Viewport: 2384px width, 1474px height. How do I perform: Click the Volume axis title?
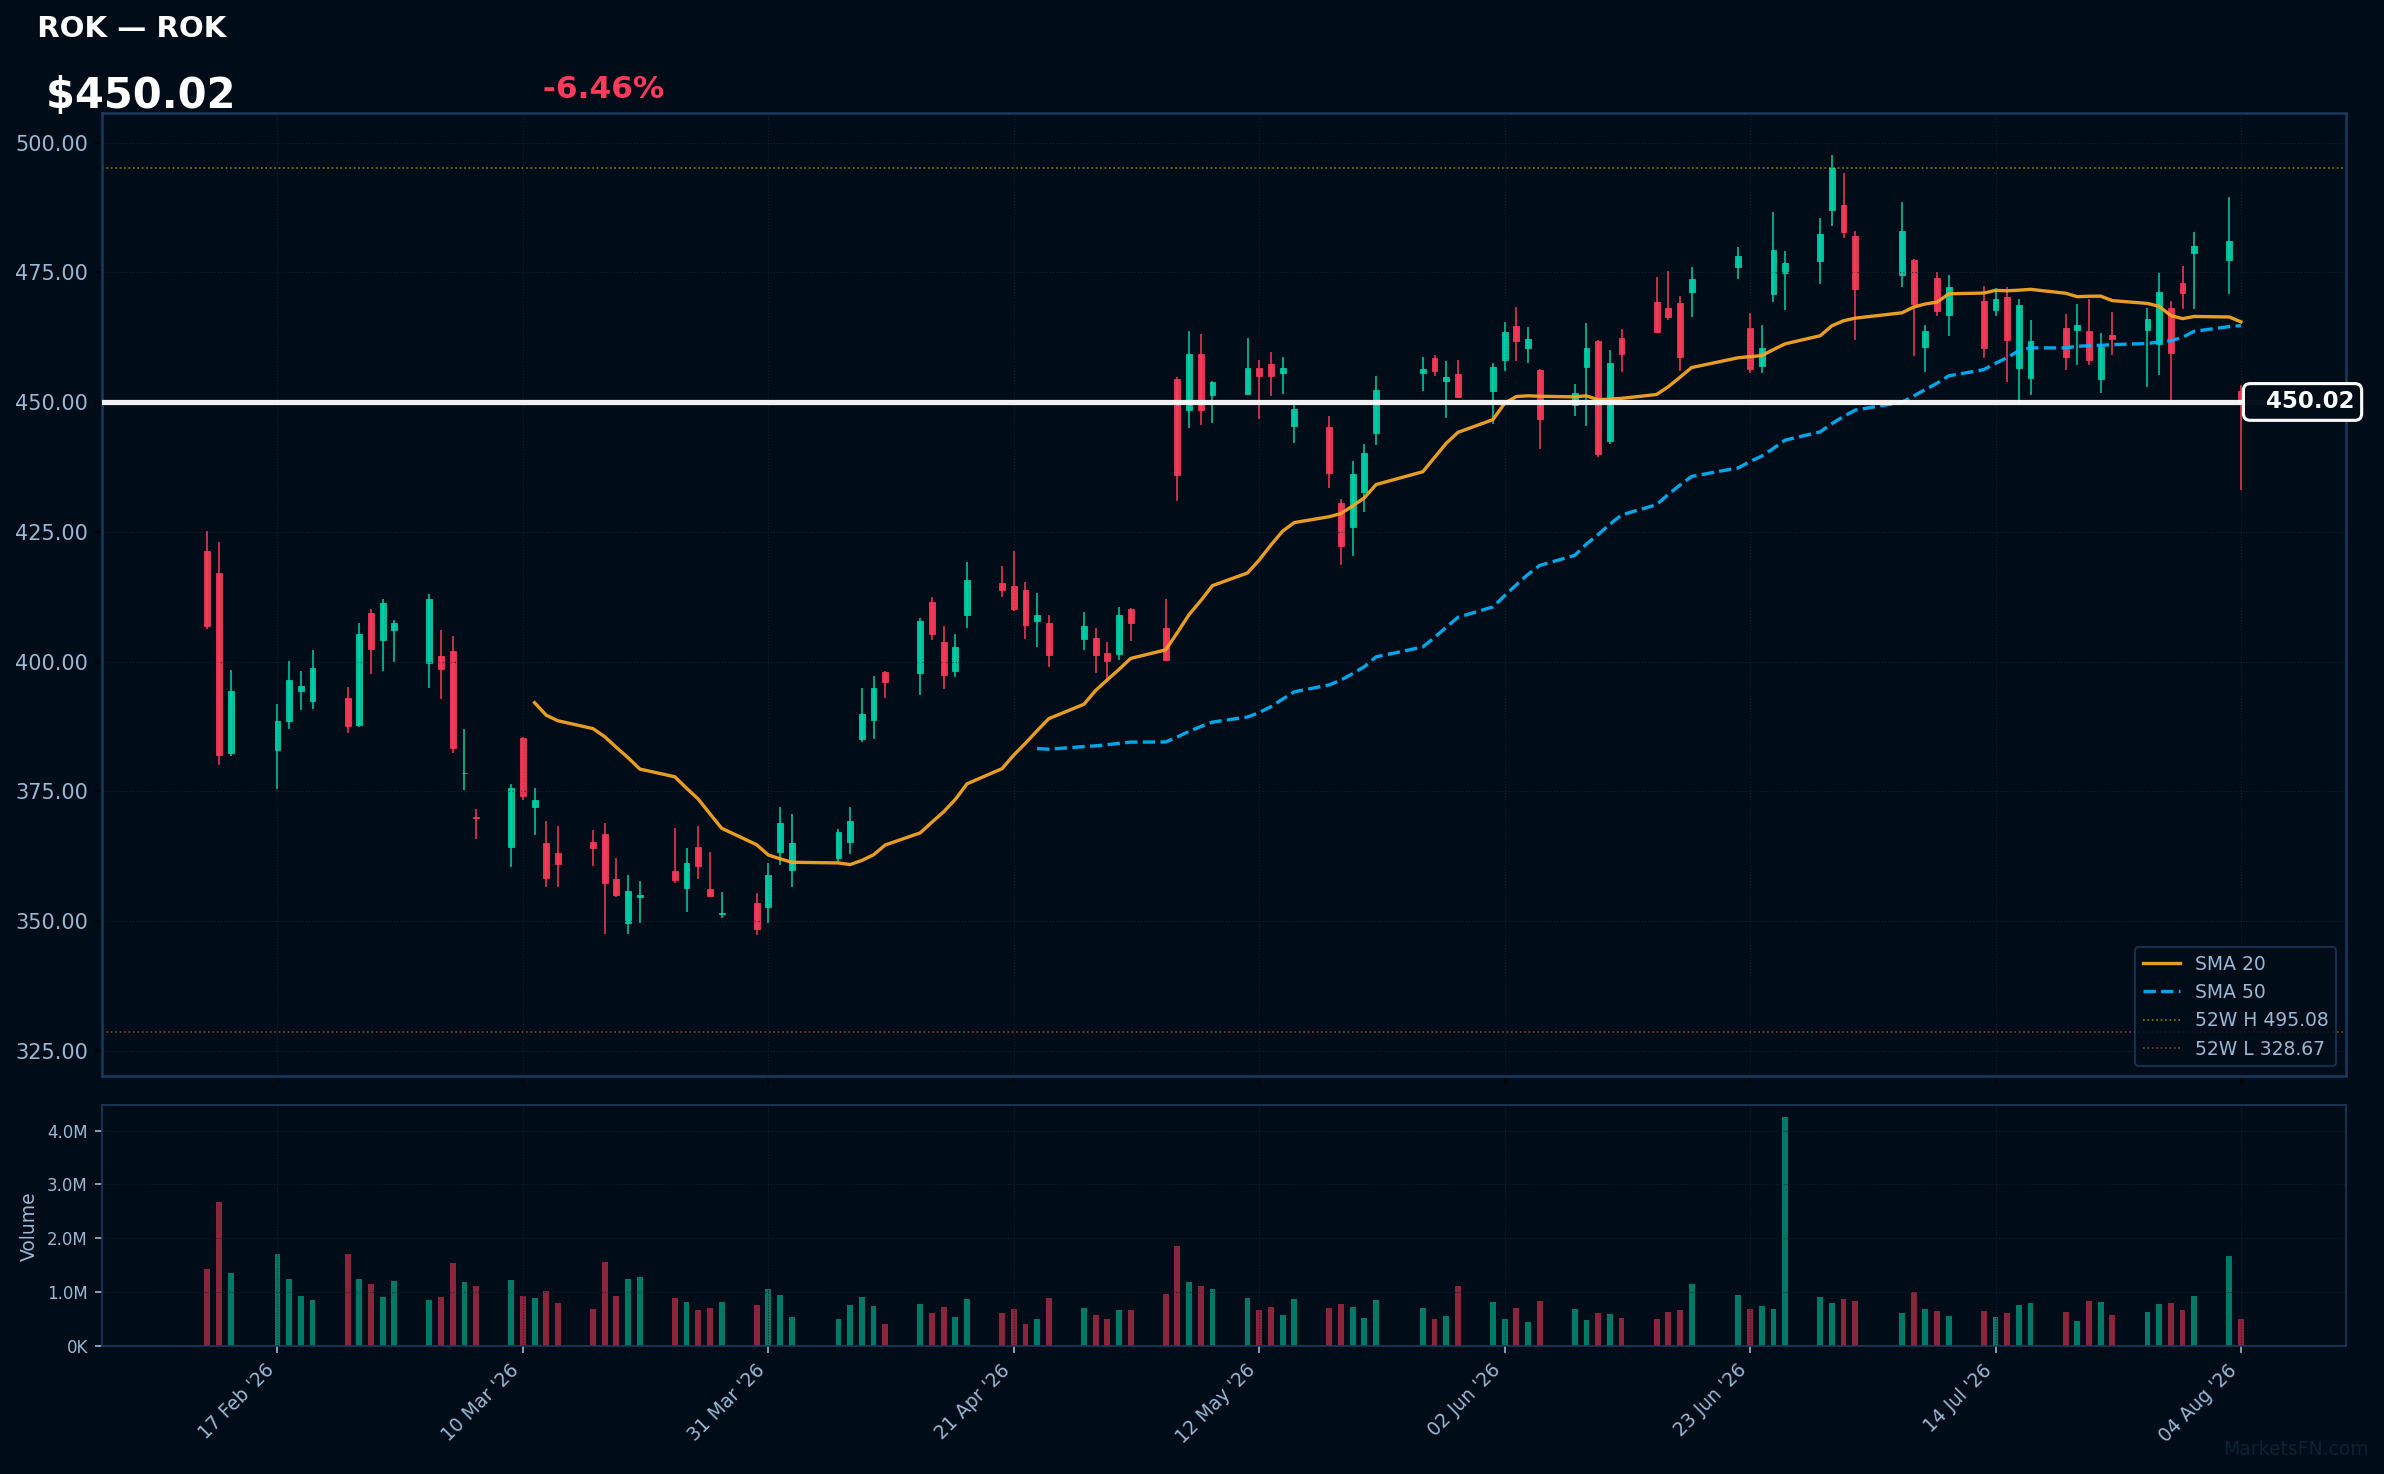(28, 1226)
